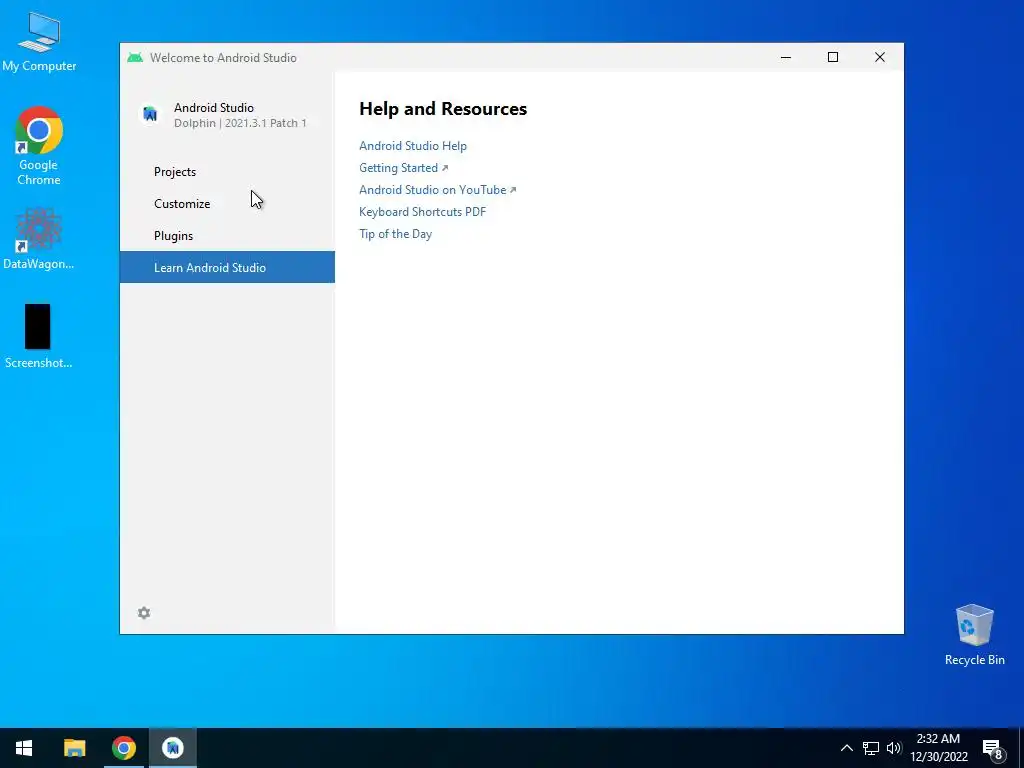Select the Google Chrome desktop shortcut

39,146
